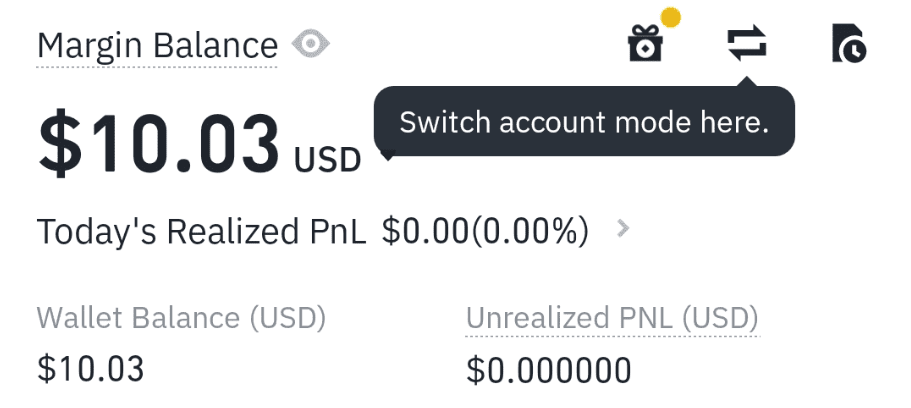Image resolution: width=911 pixels, height=408 pixels.
Task: Dismiss the 'Switch account mode here.' tooltip
Action: point(584,122)
